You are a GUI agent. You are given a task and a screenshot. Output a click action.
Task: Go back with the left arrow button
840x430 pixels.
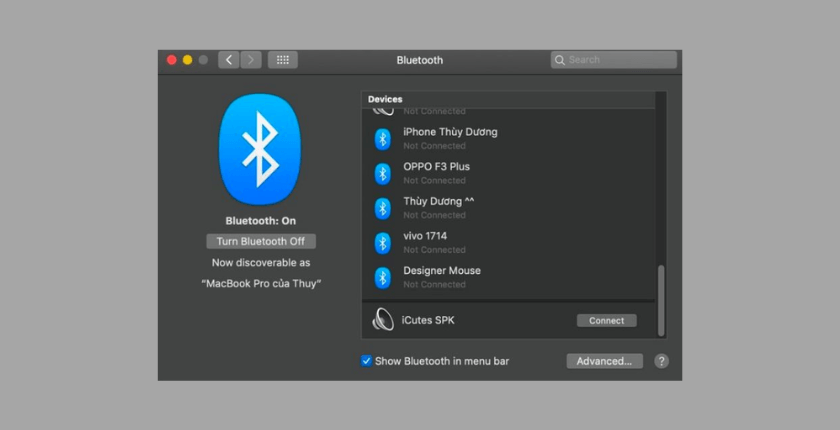(x=229, y=60)
